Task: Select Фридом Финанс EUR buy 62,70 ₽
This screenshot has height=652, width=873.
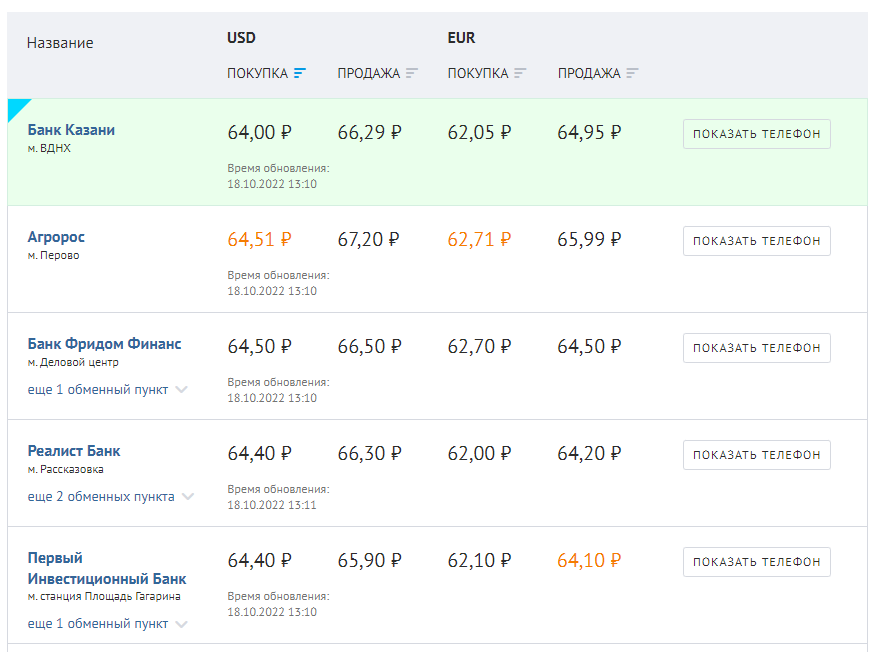Action: click(479, 346)
